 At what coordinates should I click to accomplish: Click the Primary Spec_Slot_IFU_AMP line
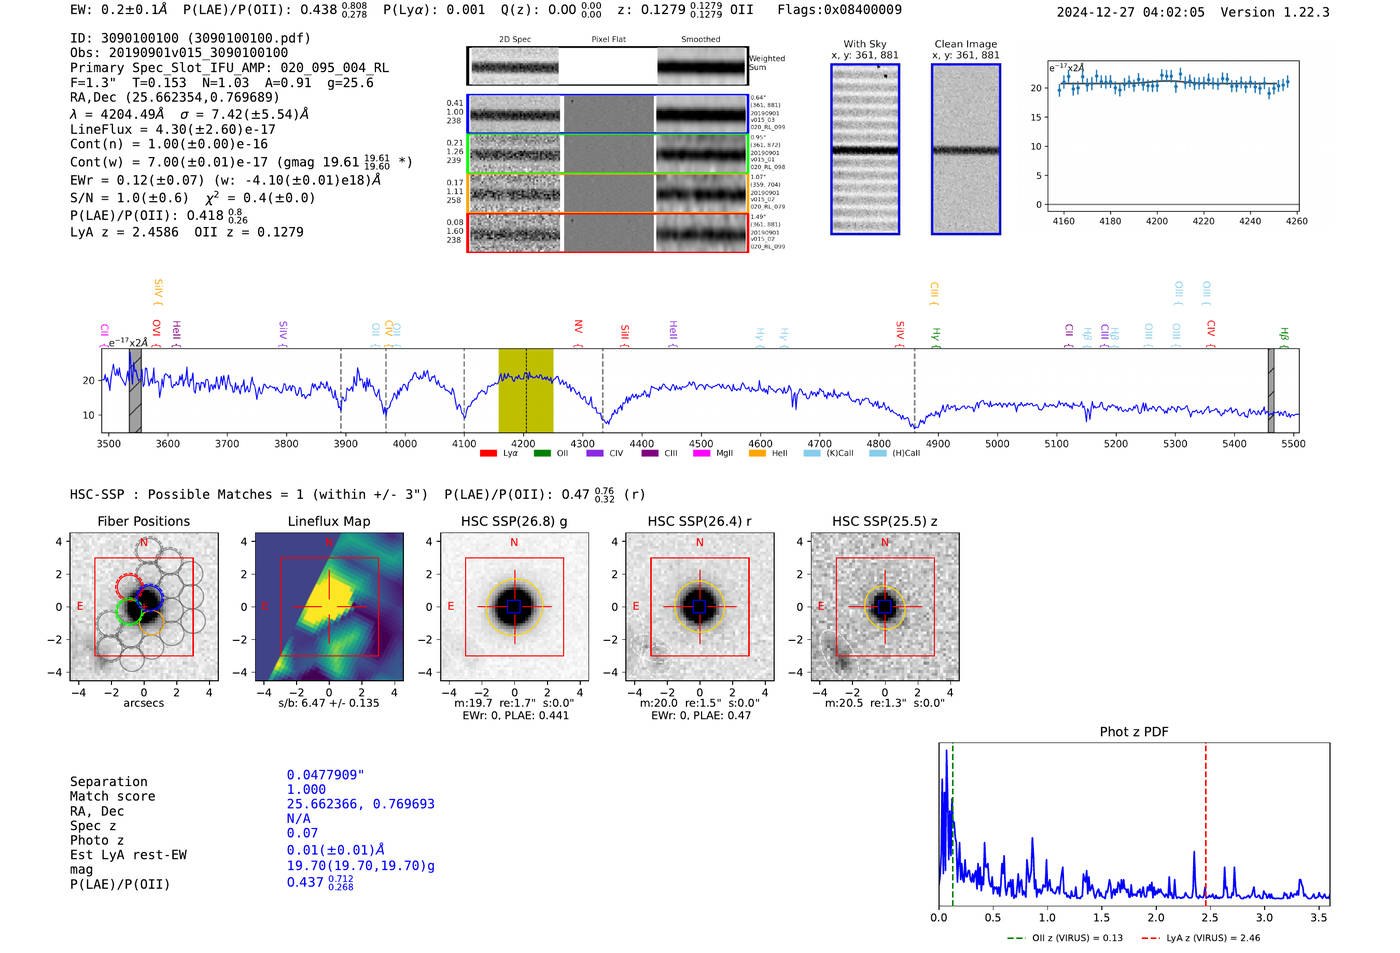[x=230, y=68]
